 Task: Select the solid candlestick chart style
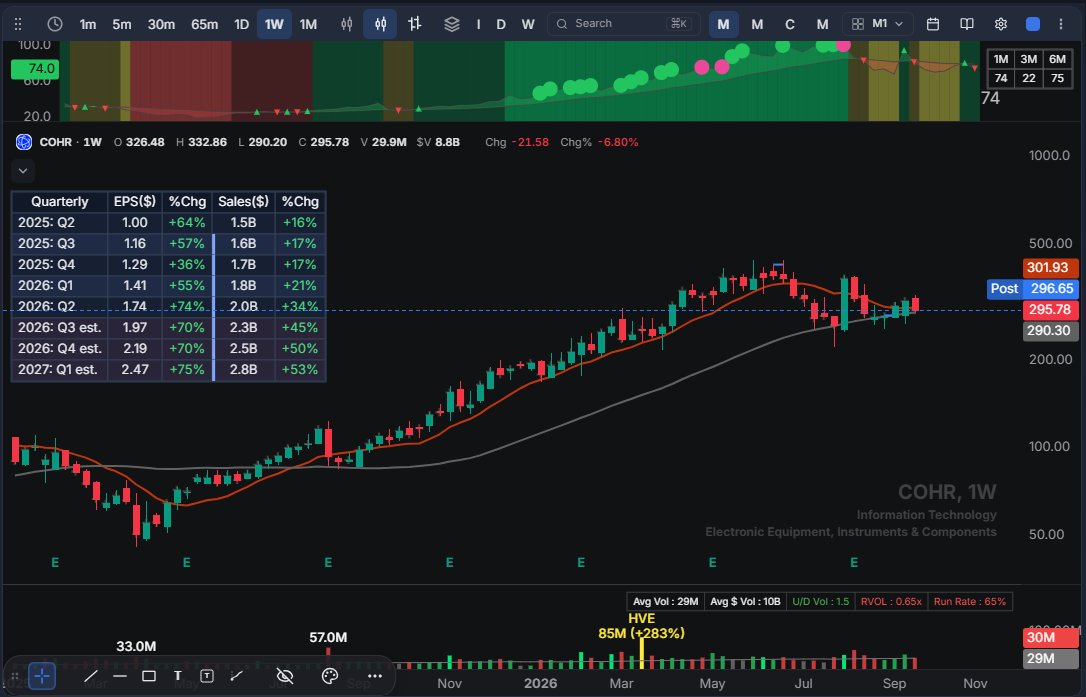(380, 24)
